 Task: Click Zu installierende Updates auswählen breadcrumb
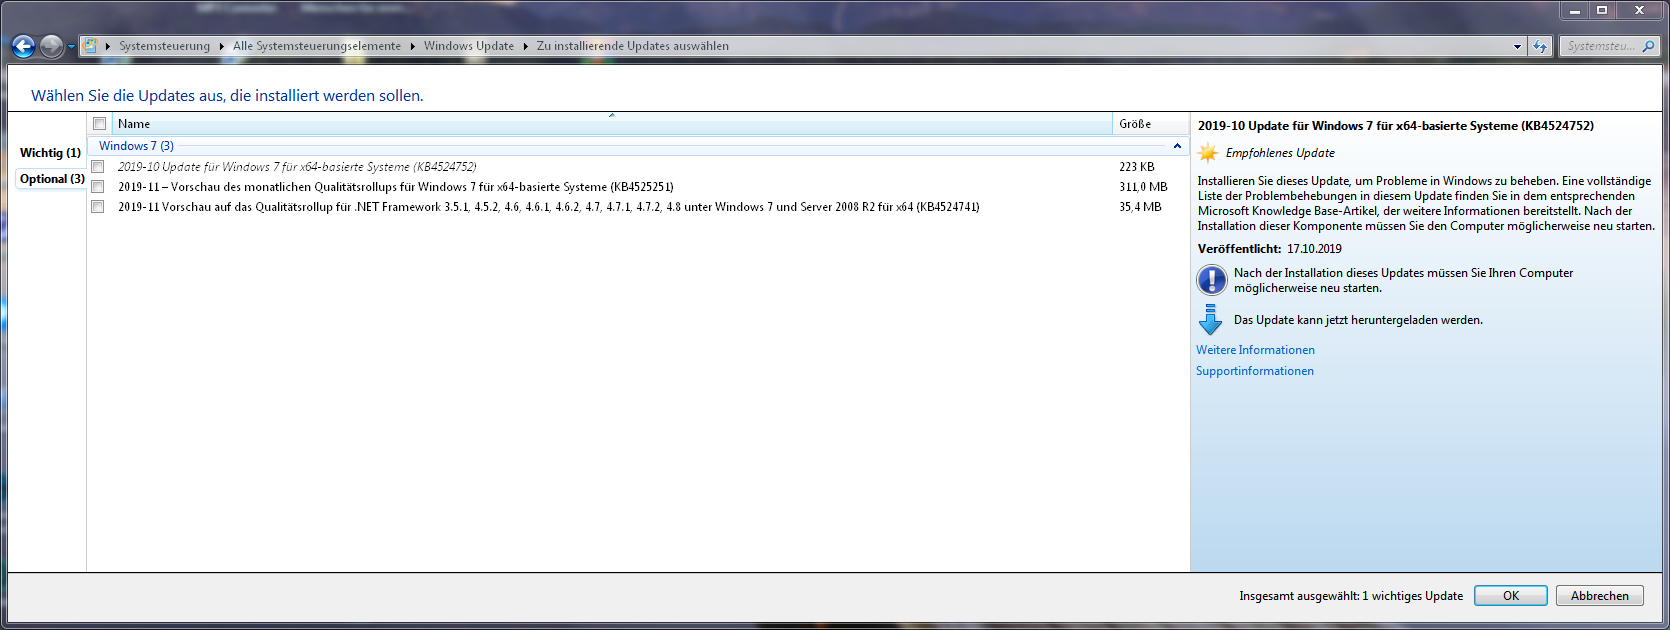pos(633,46)
